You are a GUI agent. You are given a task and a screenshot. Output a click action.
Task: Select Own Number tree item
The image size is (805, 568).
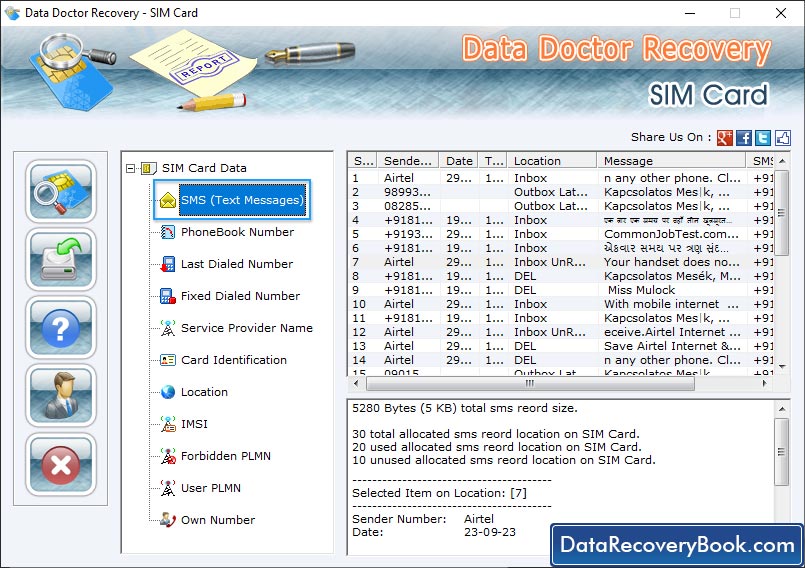pyautogui.click(x=218, y=520)
